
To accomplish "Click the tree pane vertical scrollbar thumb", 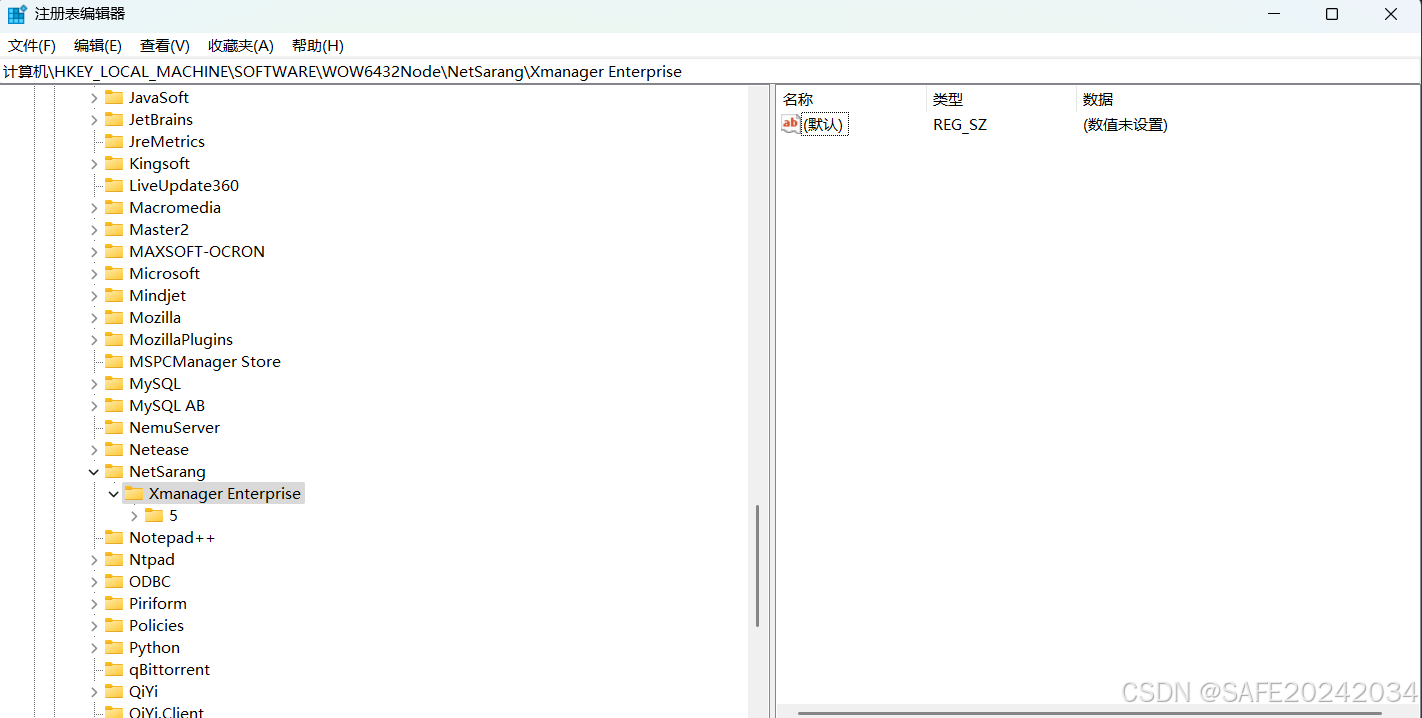I will (x=757, y=566).
